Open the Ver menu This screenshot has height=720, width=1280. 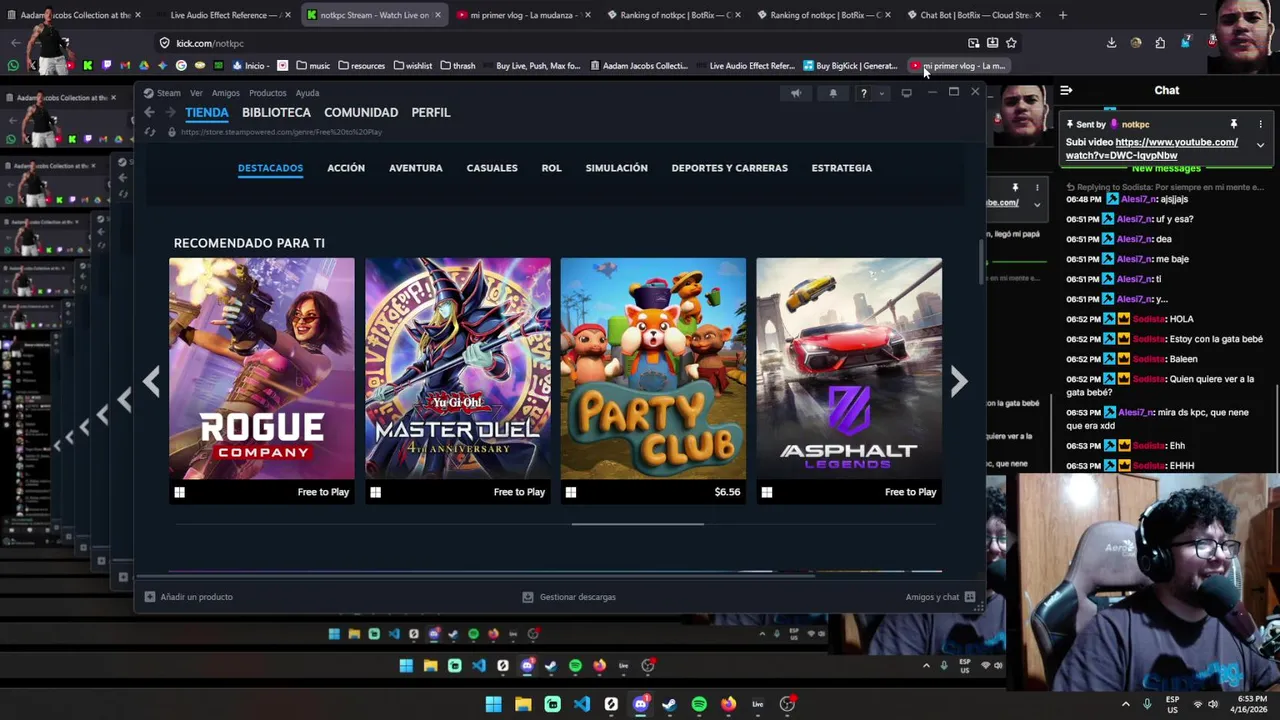196,93
